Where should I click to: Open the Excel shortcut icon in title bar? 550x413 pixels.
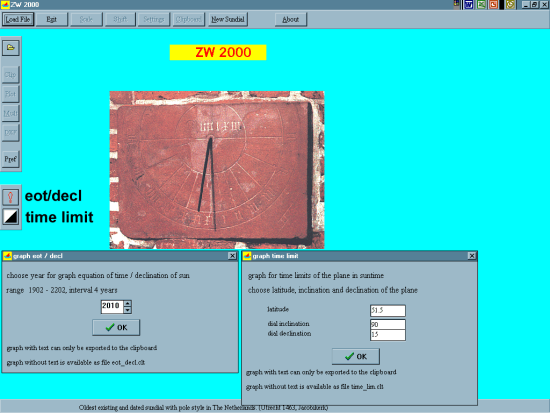click(x=481, y=5)
